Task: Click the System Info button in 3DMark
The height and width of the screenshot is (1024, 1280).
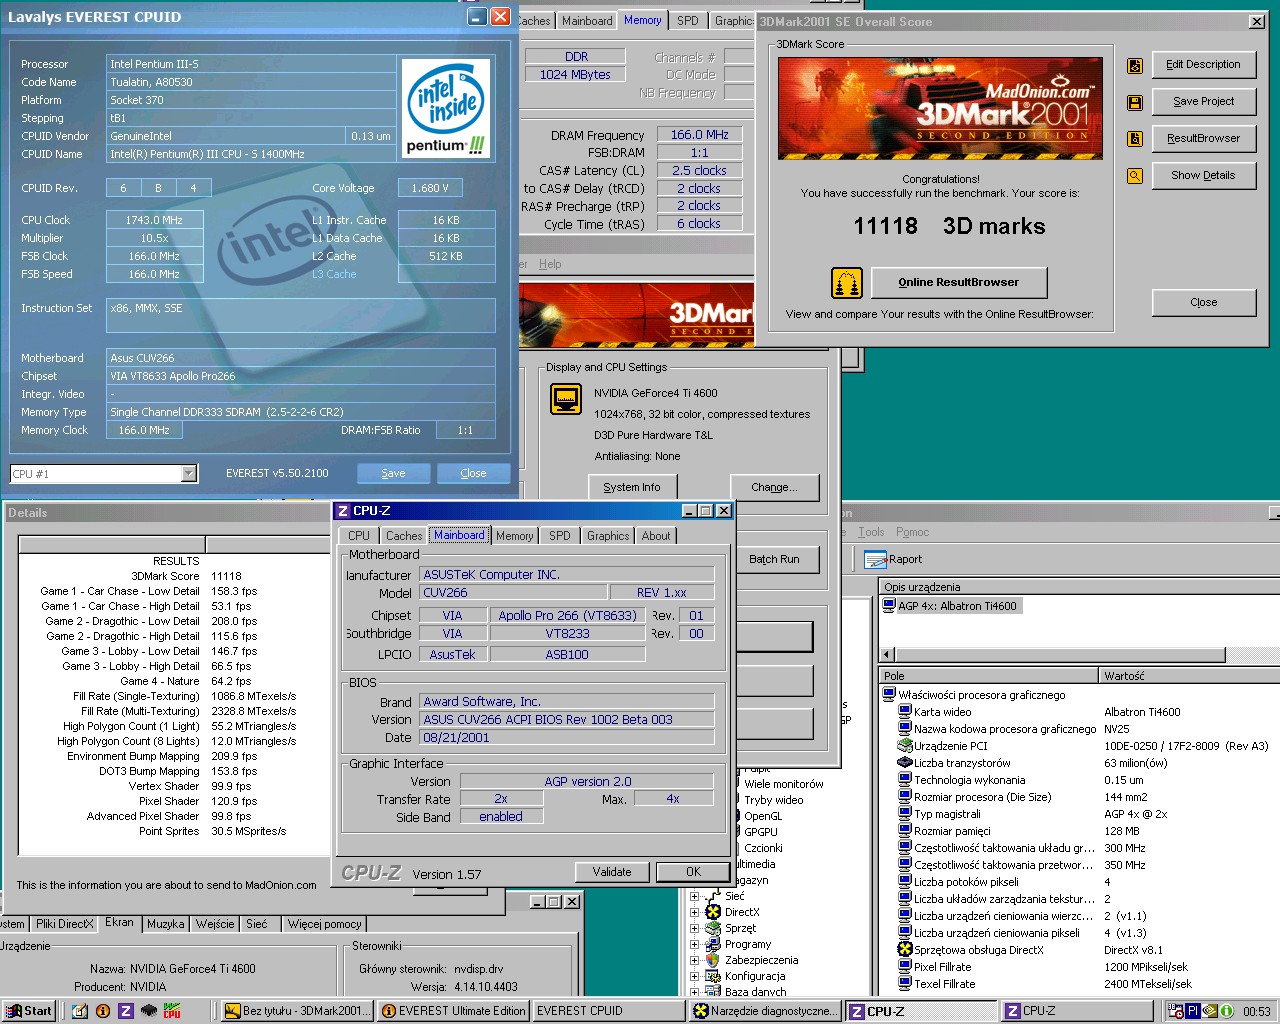Action: [631, 488]
